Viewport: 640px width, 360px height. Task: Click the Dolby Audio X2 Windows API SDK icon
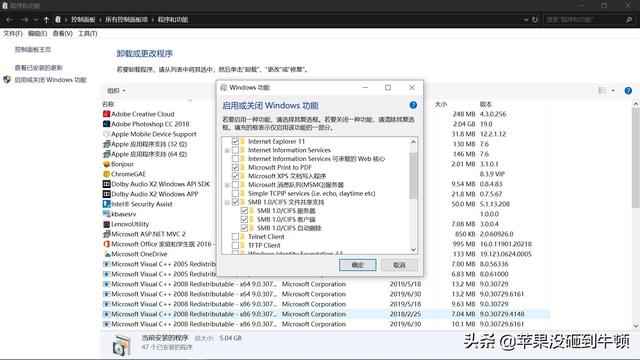(x=107, y=184)
